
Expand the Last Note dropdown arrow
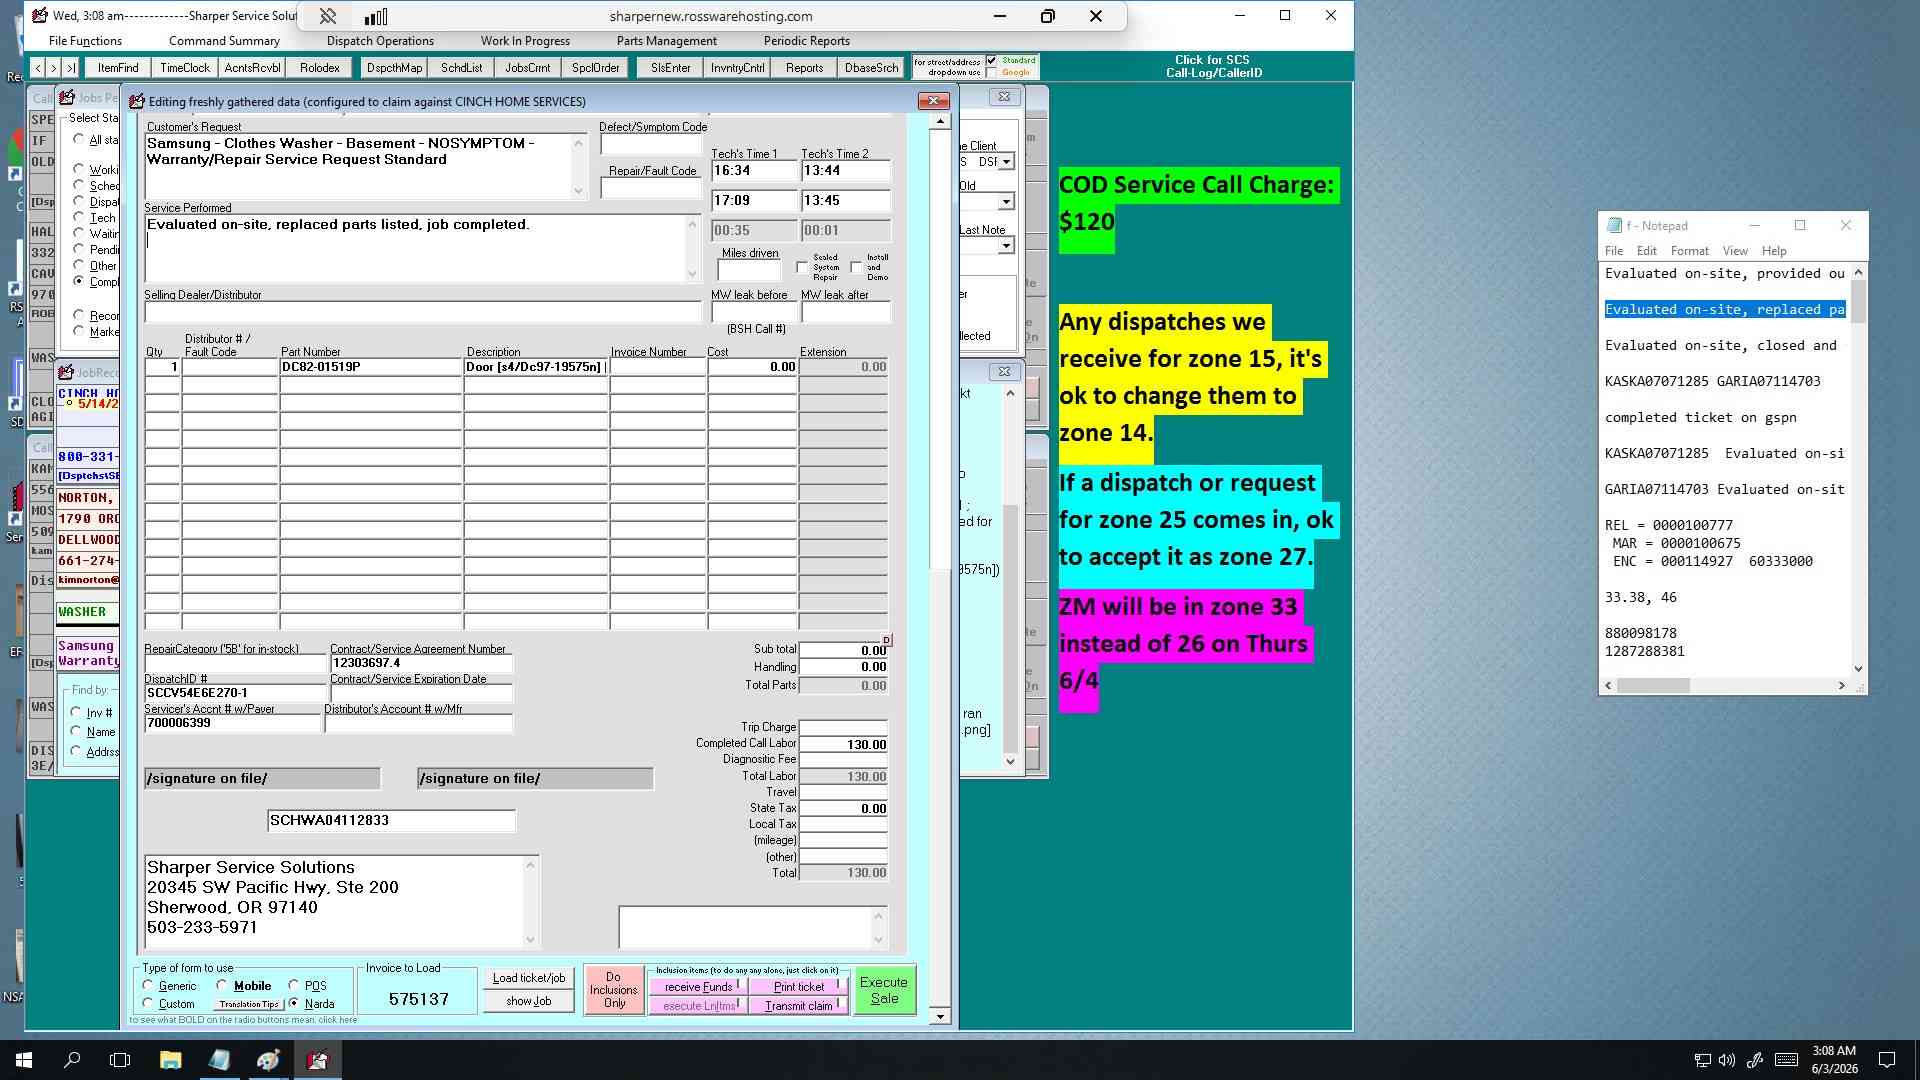coord(1006,245)
